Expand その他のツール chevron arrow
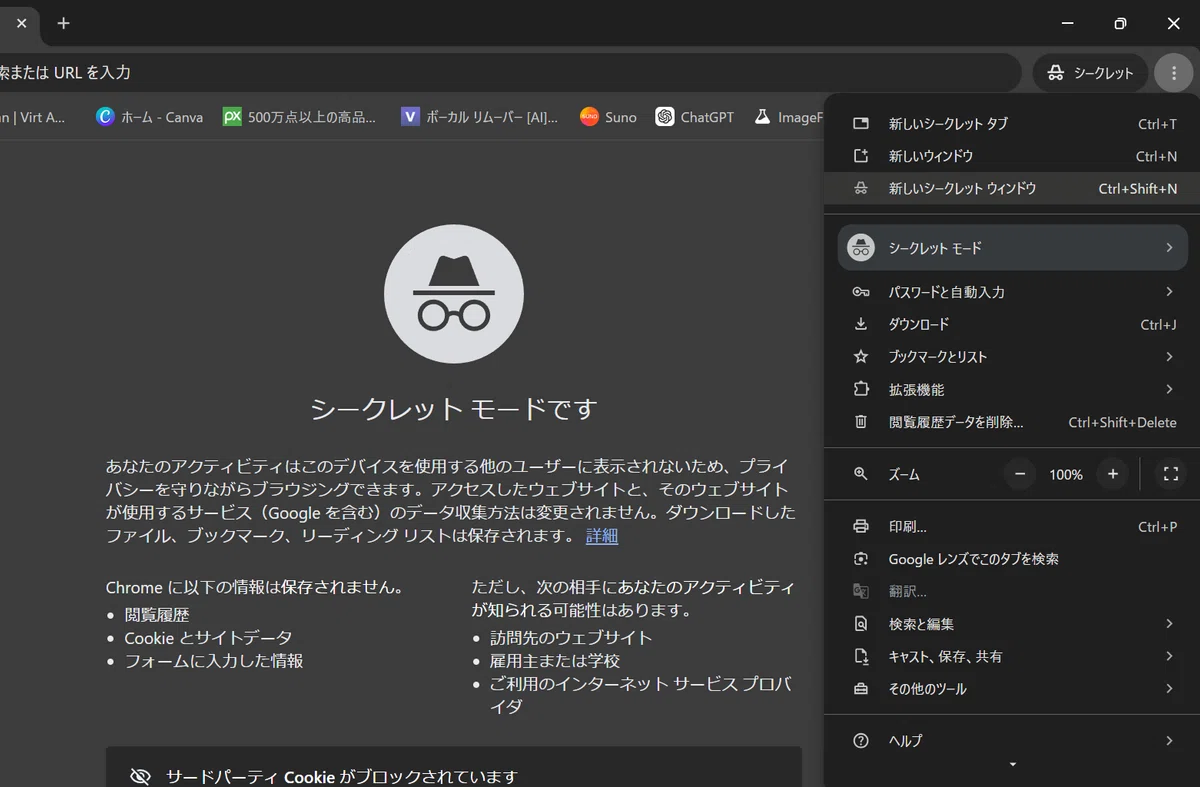This screenshot has height=787, width=1200. 1169,689
